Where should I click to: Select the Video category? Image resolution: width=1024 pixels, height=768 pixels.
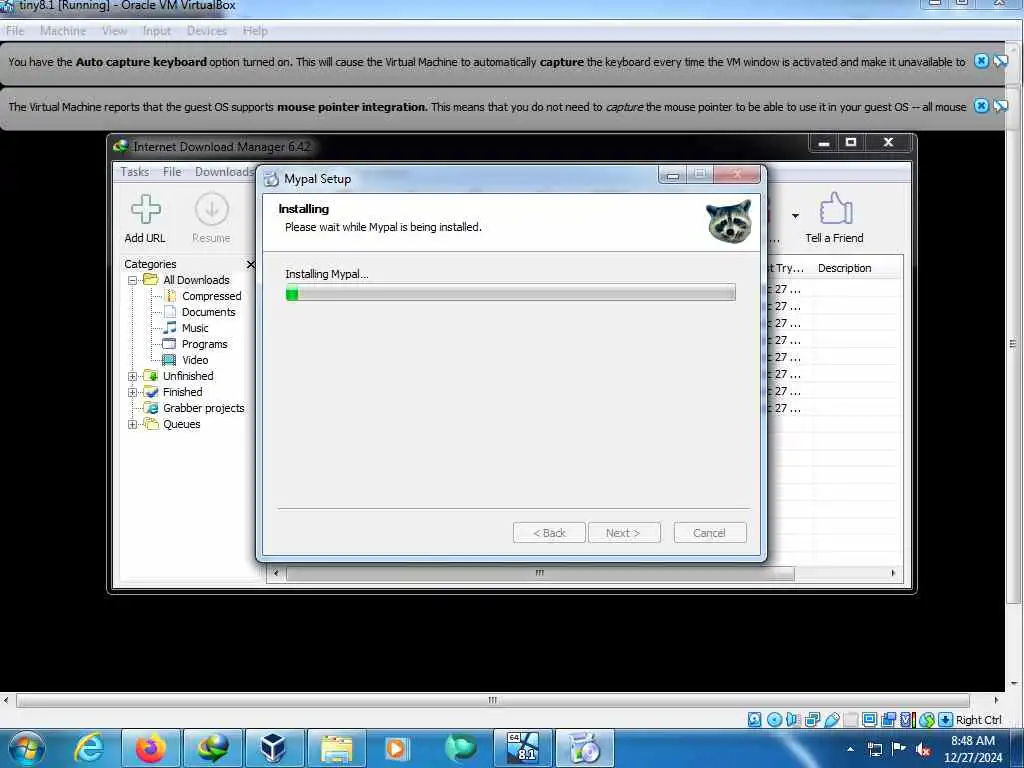pos(195,360)
